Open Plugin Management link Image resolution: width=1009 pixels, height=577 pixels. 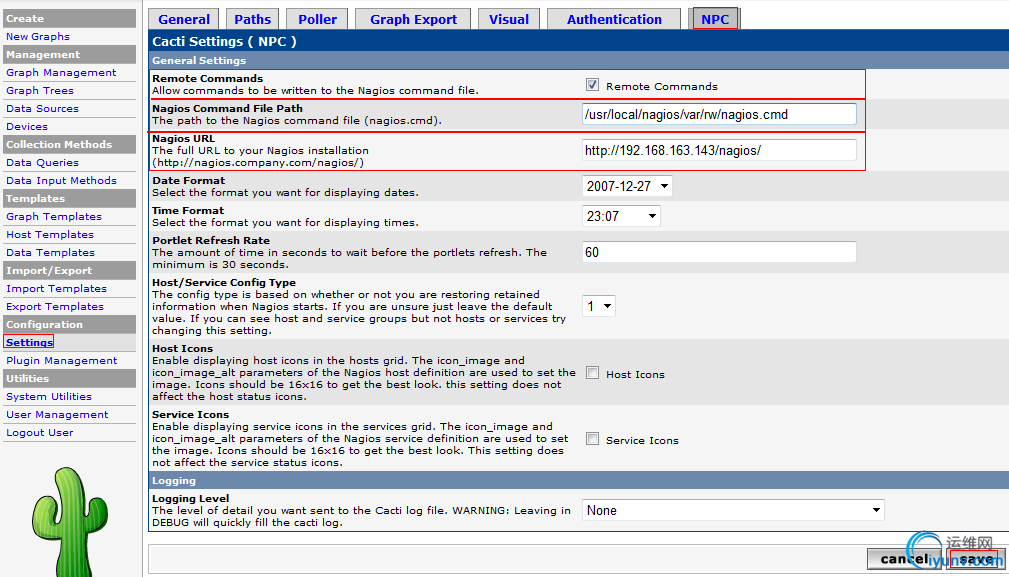coord(62,361)
